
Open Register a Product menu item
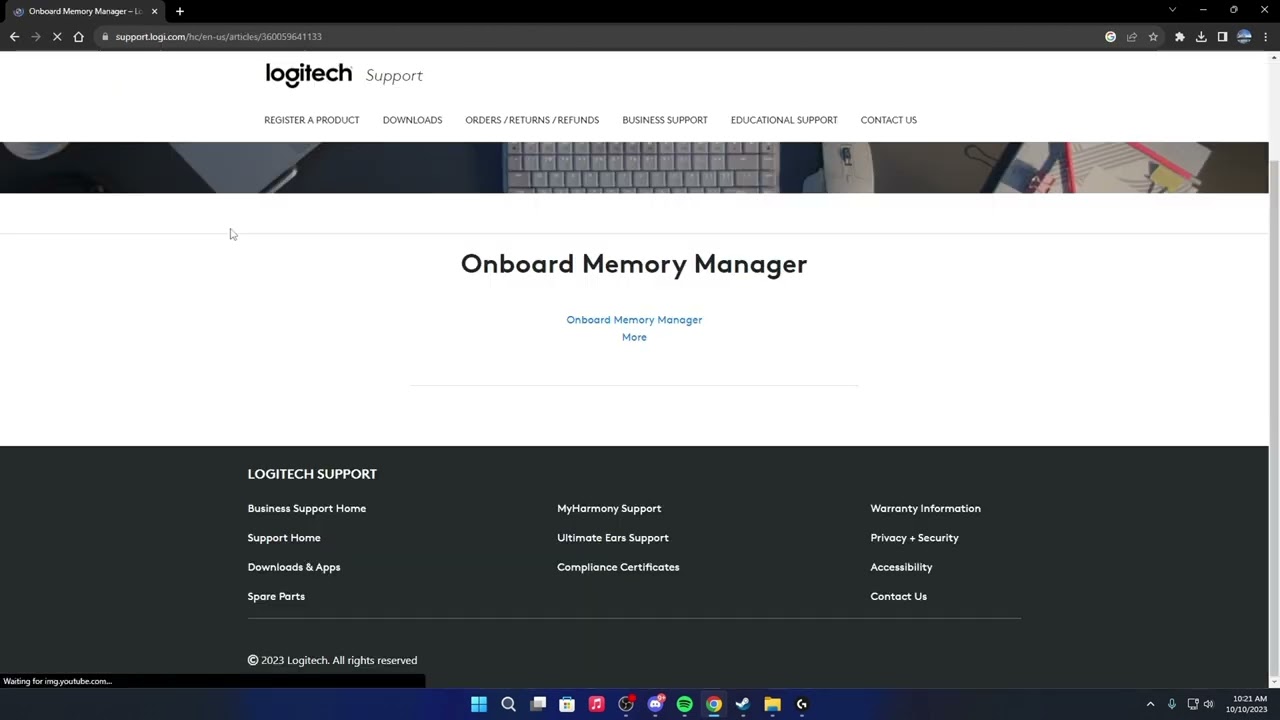[x=311, y=120]
